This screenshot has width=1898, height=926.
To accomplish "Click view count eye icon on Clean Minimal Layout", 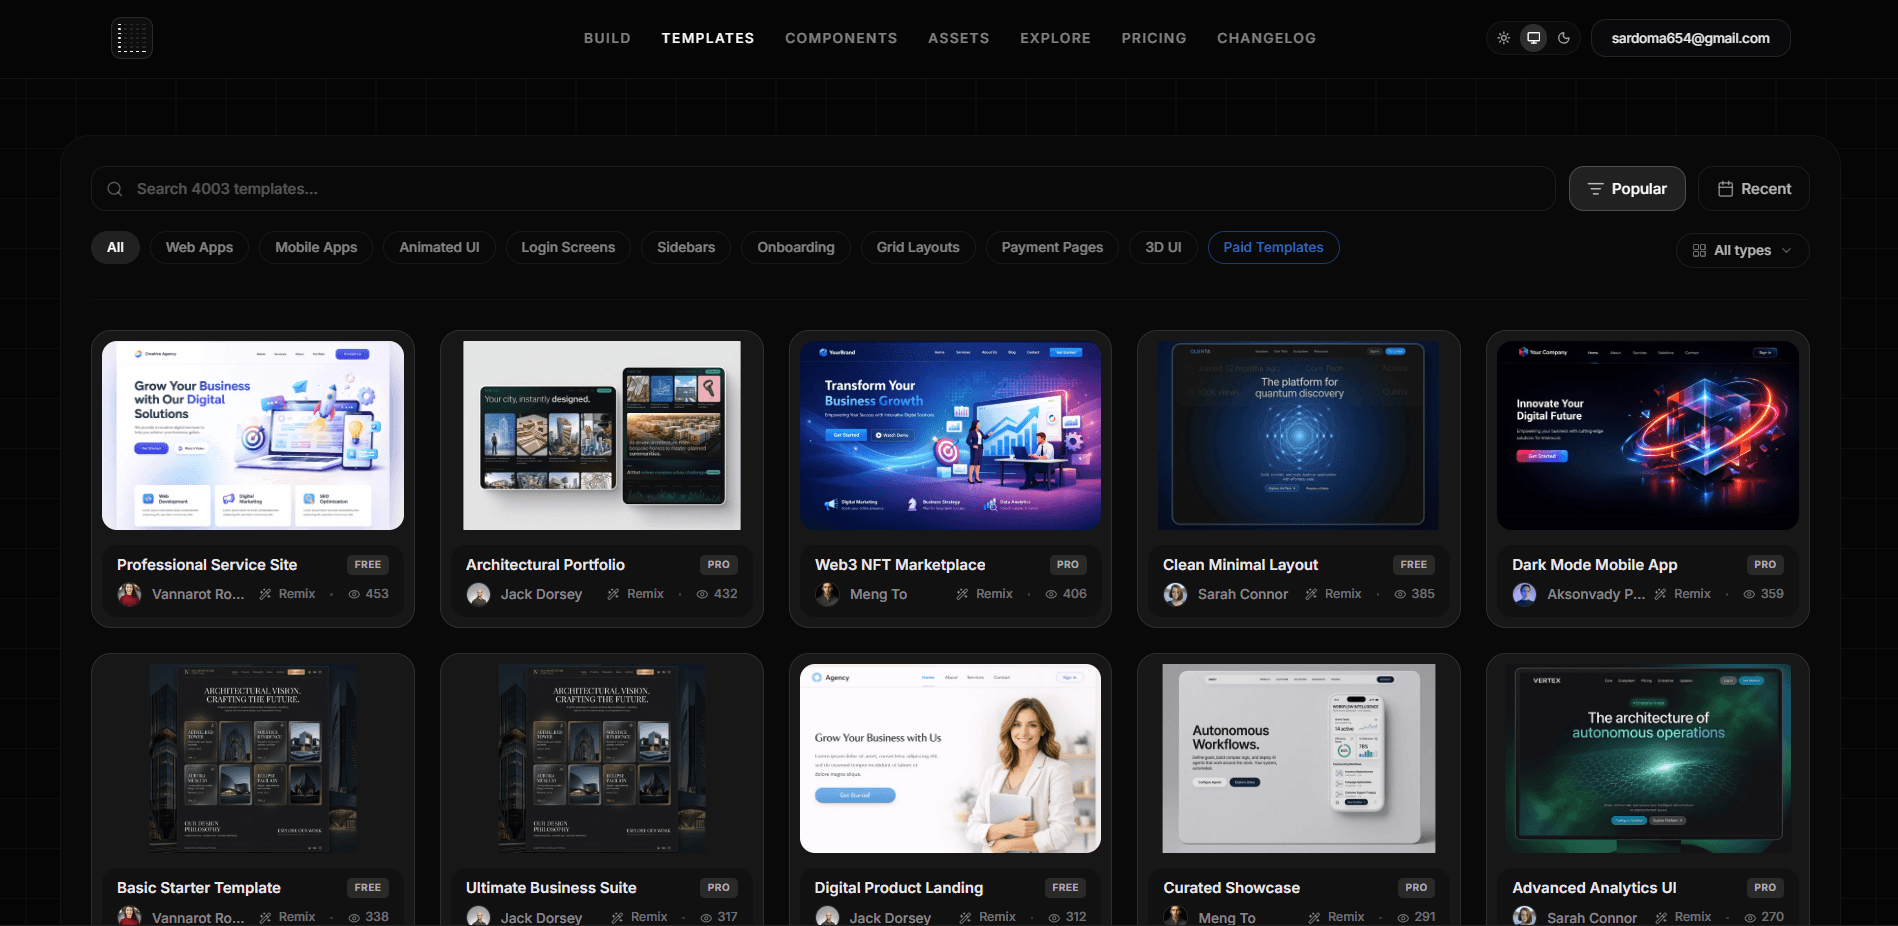I will (x=1400, y=594).
